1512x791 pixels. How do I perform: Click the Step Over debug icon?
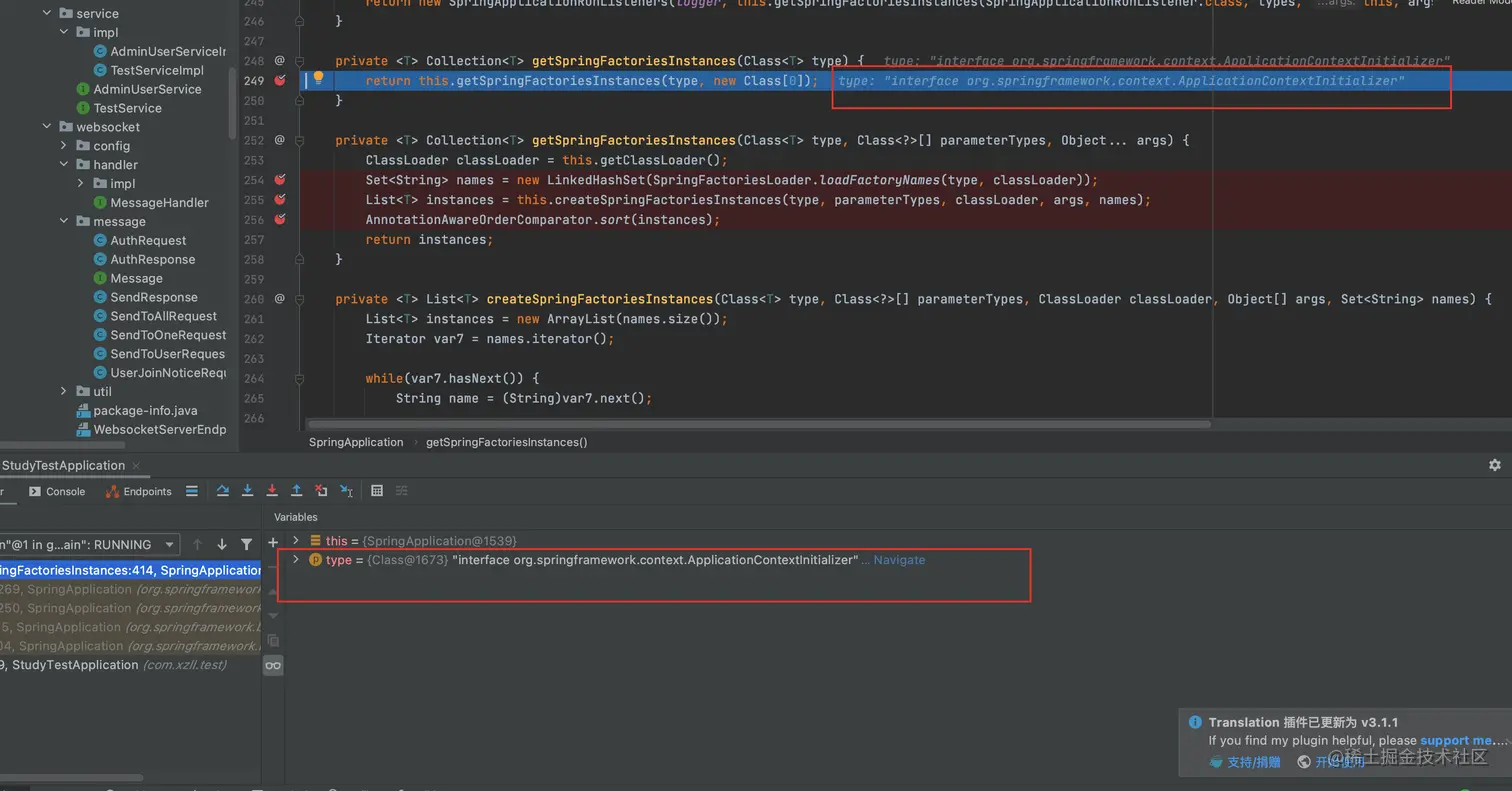[x=223, y=491]
